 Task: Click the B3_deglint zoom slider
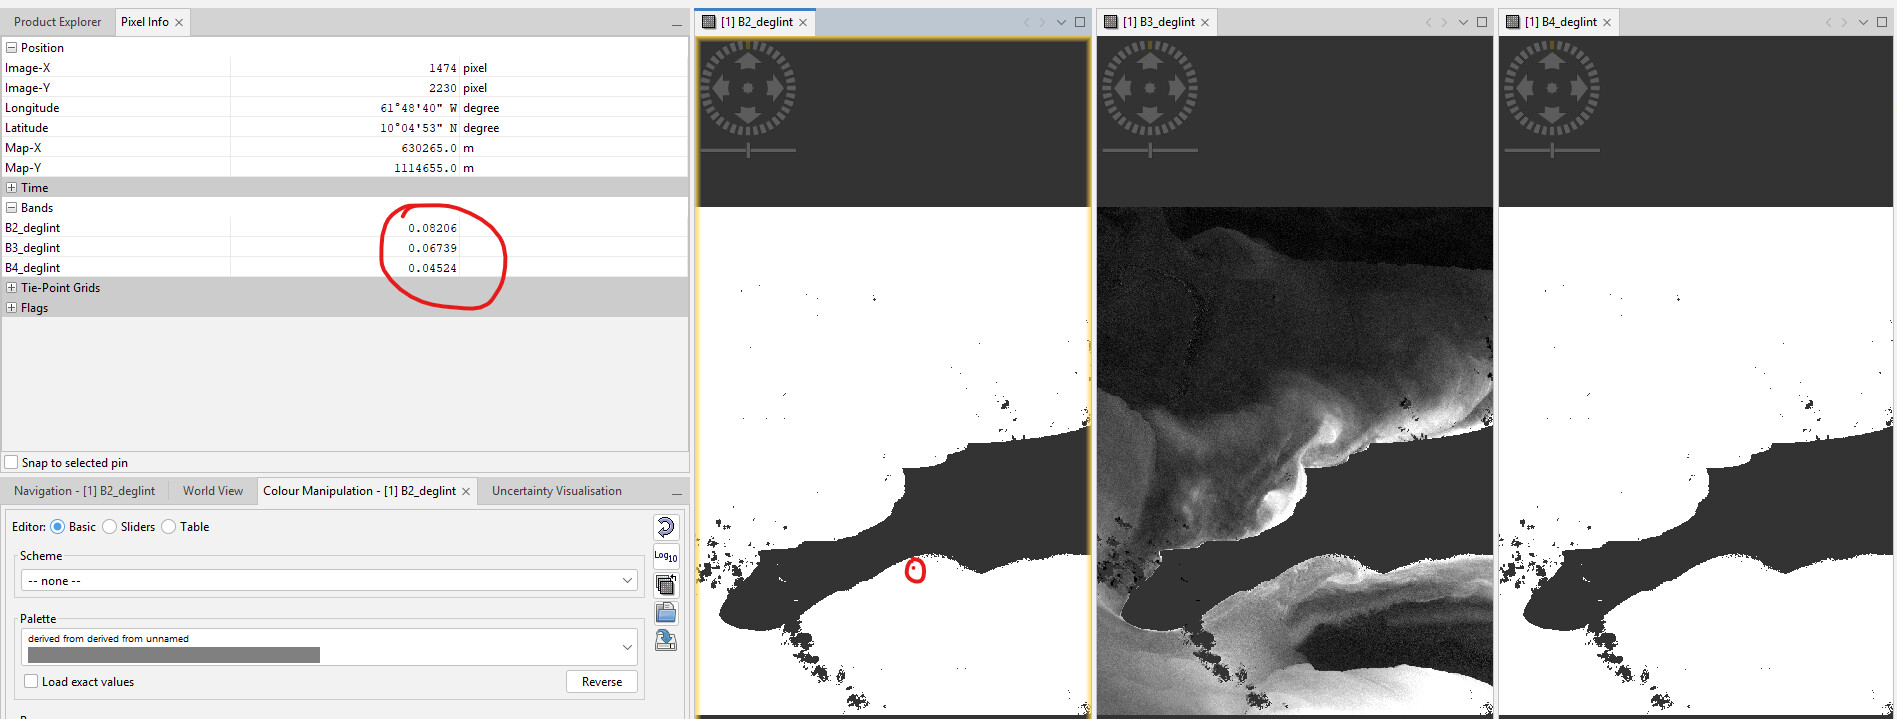click(x=1150, y=150)
